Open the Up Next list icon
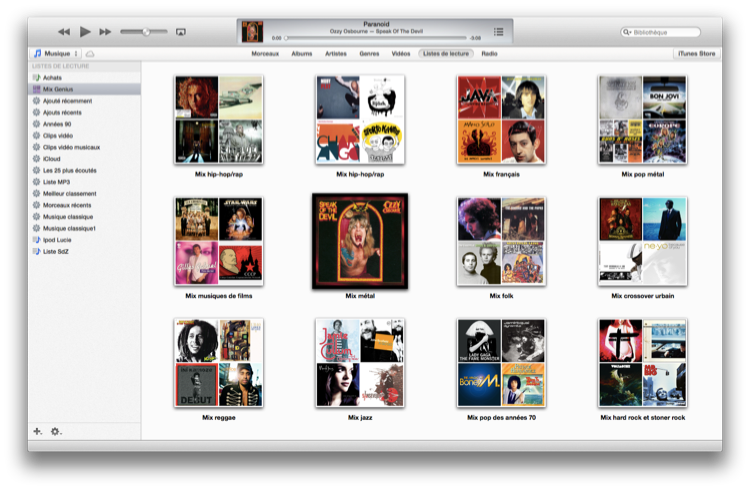This screenshot has height=490, width=750. 499,32
